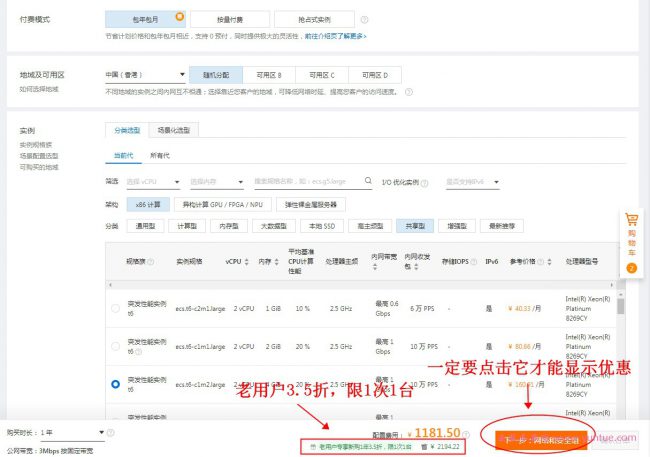Select the 共享型 category filter
The image size is (650, 457).
pos(413,226)
